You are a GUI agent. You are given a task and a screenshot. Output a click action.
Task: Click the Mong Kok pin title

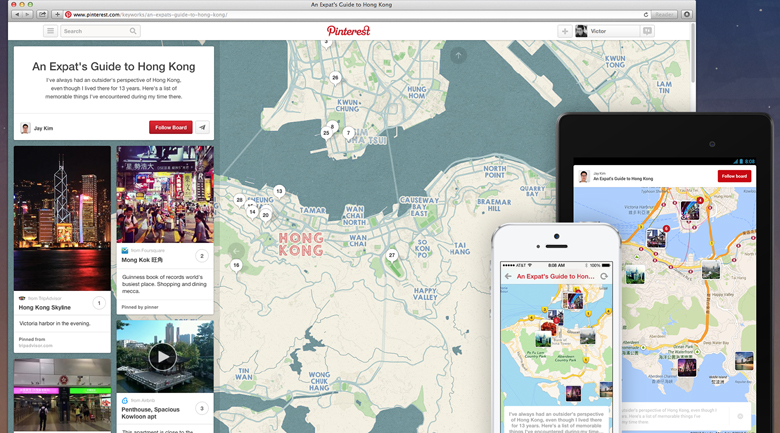pyautogui.click(x=142, y=260)
